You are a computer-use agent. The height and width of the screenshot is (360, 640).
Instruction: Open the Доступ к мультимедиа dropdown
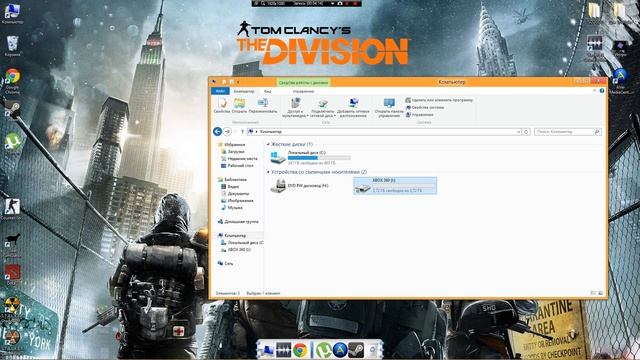(x=295, y=108)
